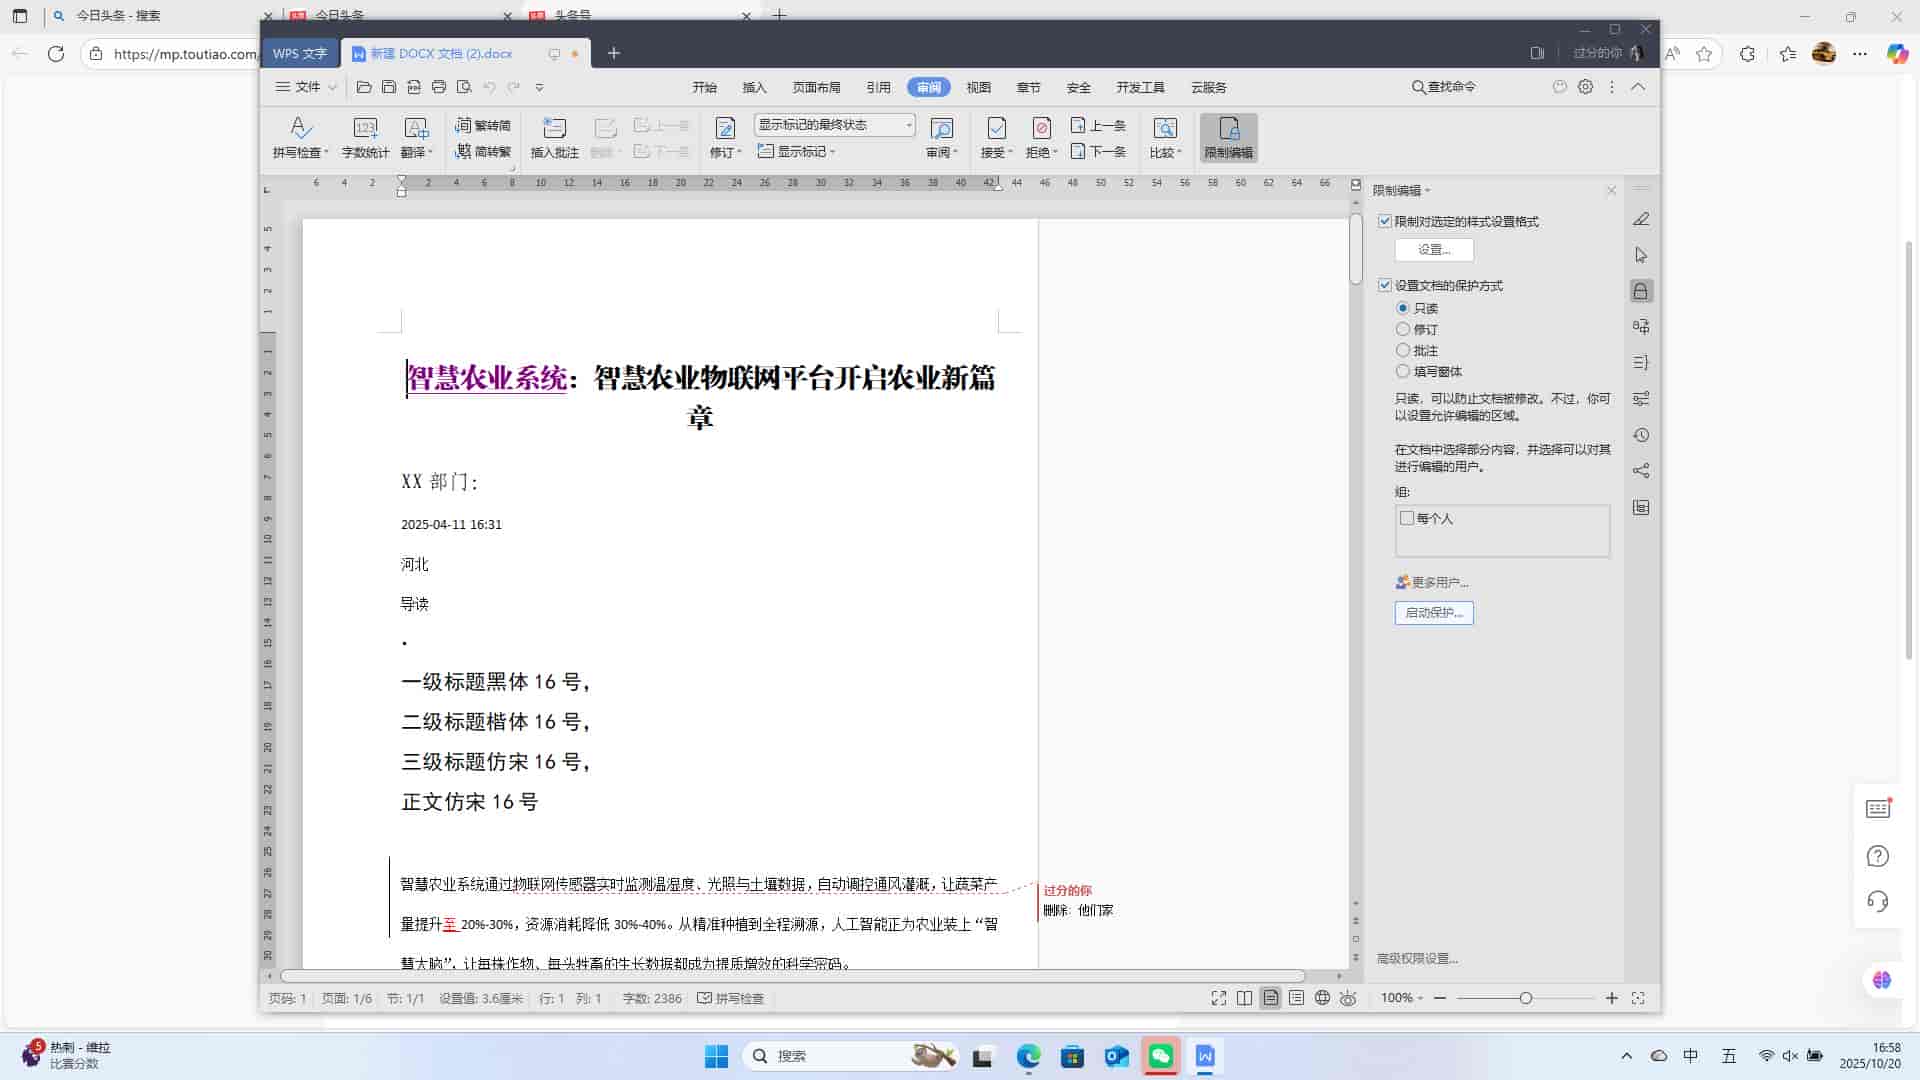Image resolution: width=1920 pixels, height=1080 pixels.
Task: Switch to the 引用 tab
Action: click(878, 87)
